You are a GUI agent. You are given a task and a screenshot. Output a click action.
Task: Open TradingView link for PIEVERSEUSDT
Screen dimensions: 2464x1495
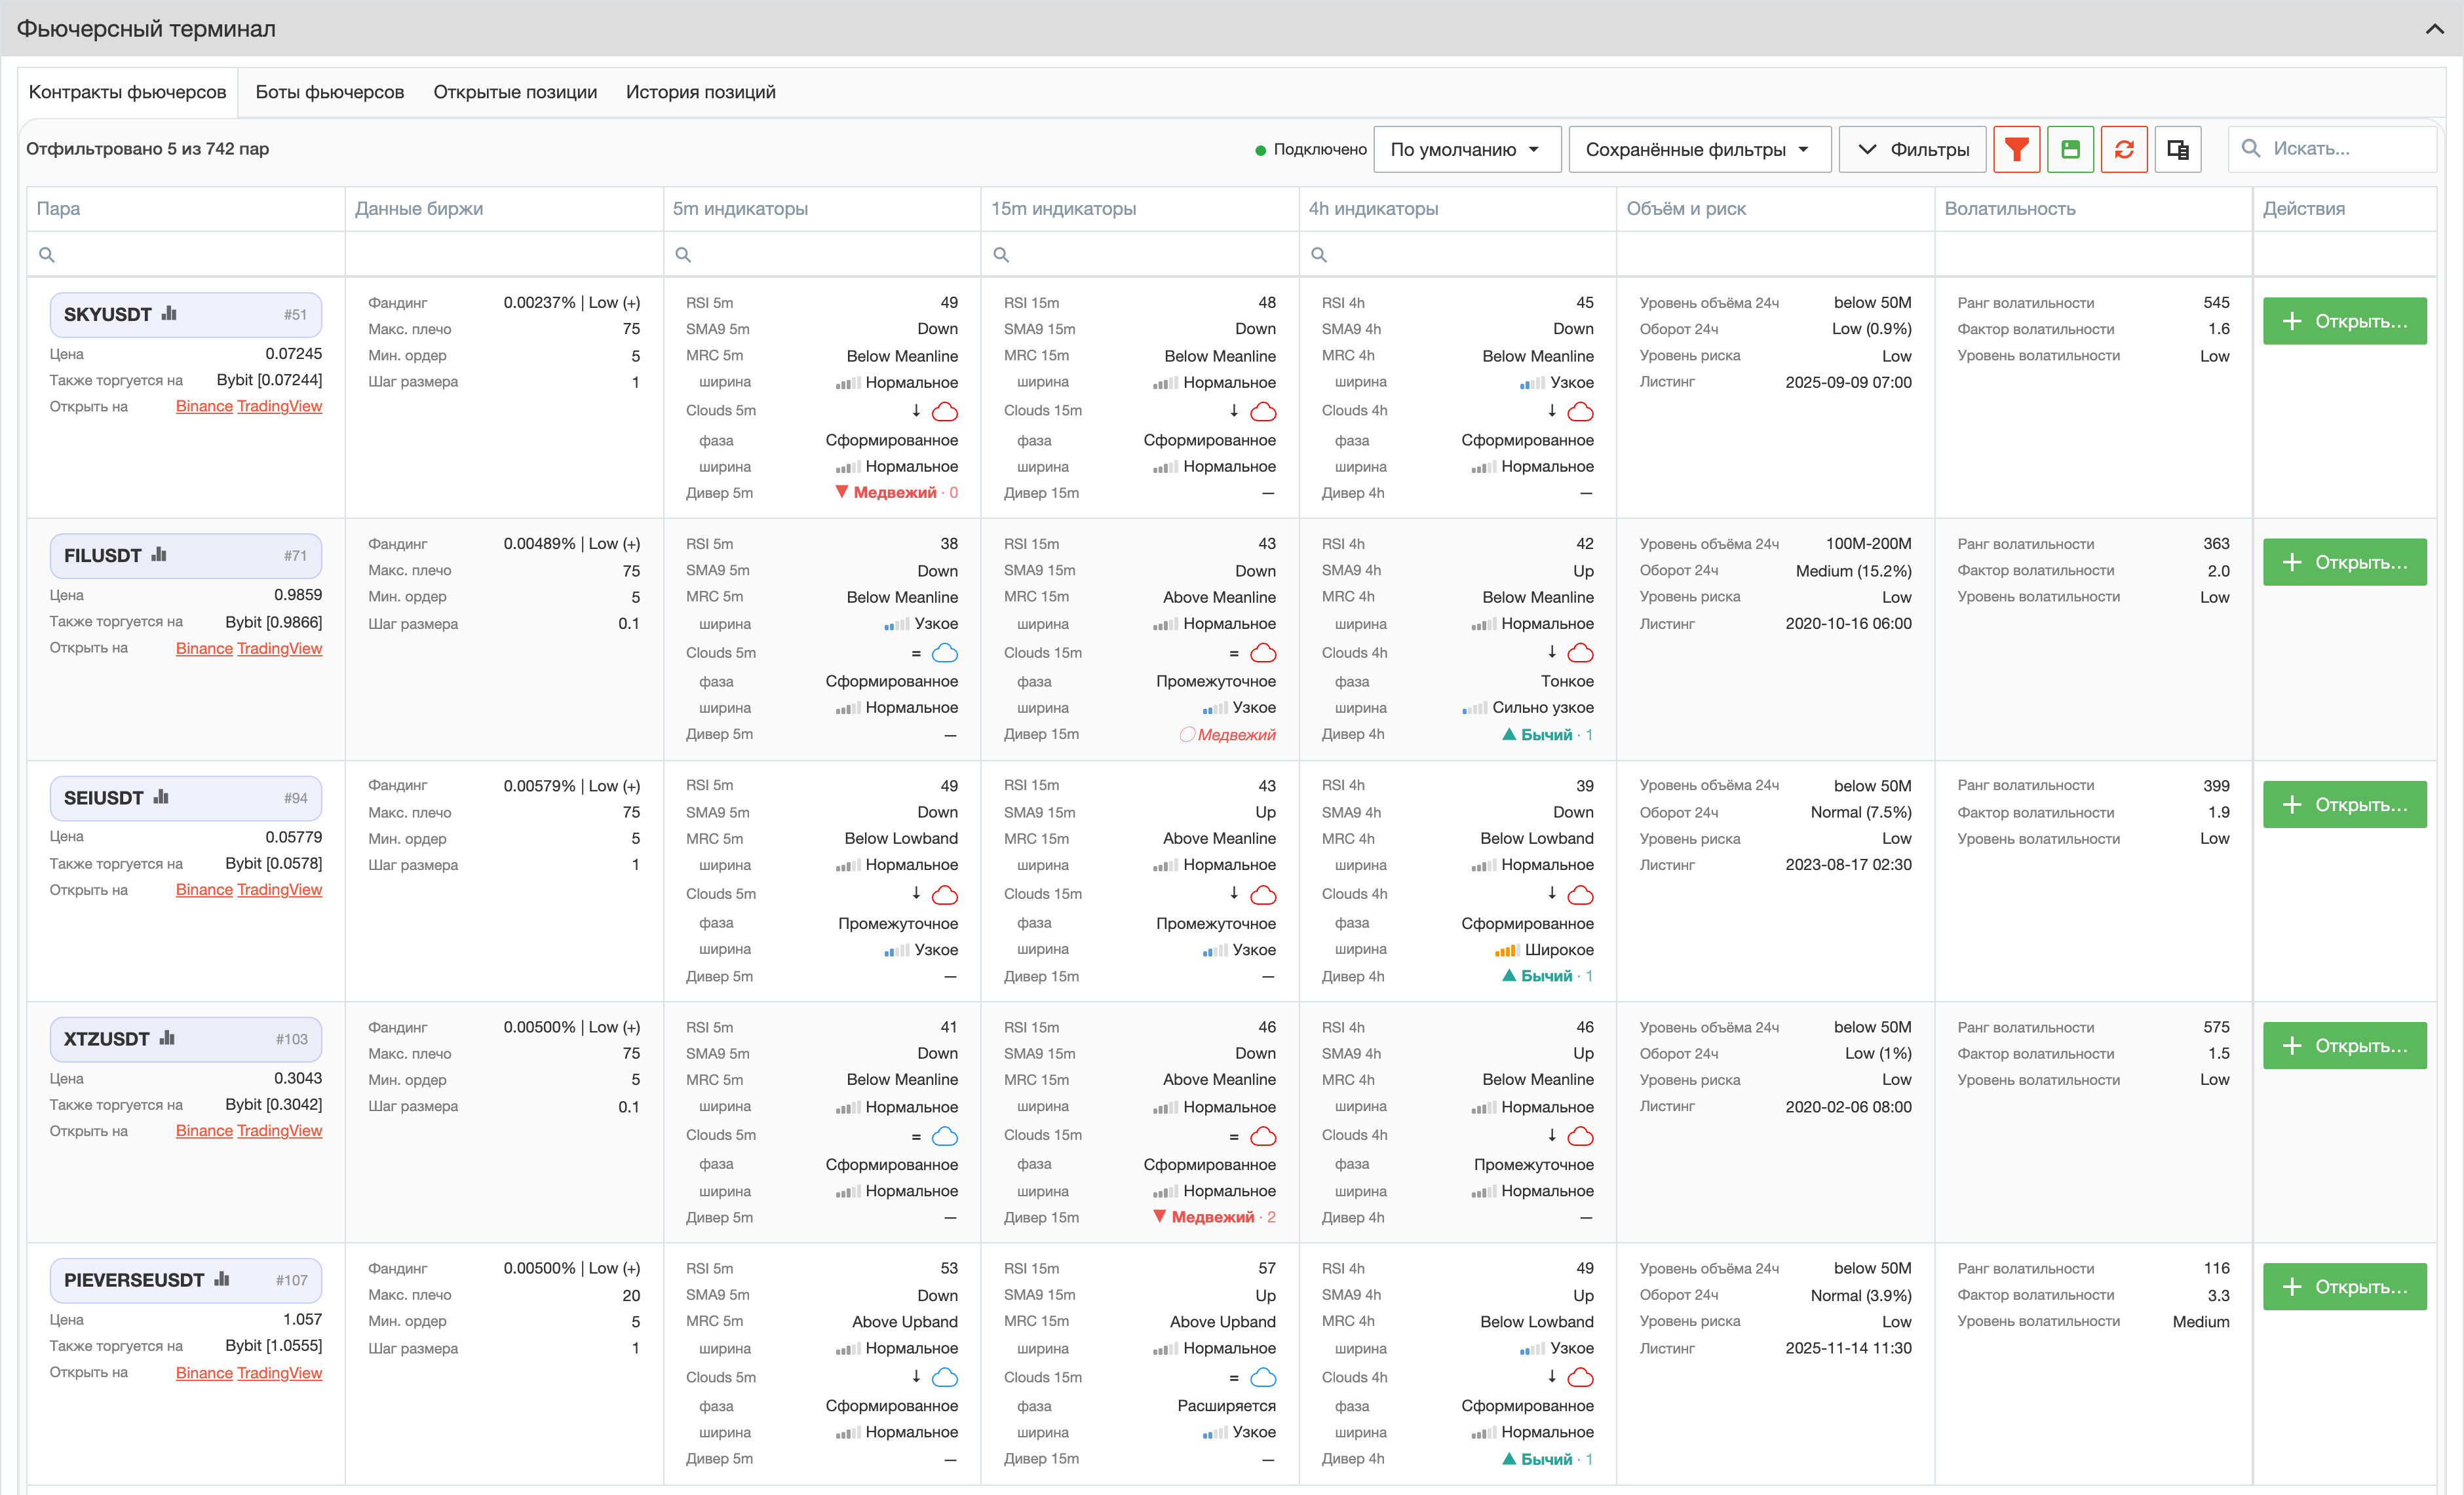pos(279,1372)
